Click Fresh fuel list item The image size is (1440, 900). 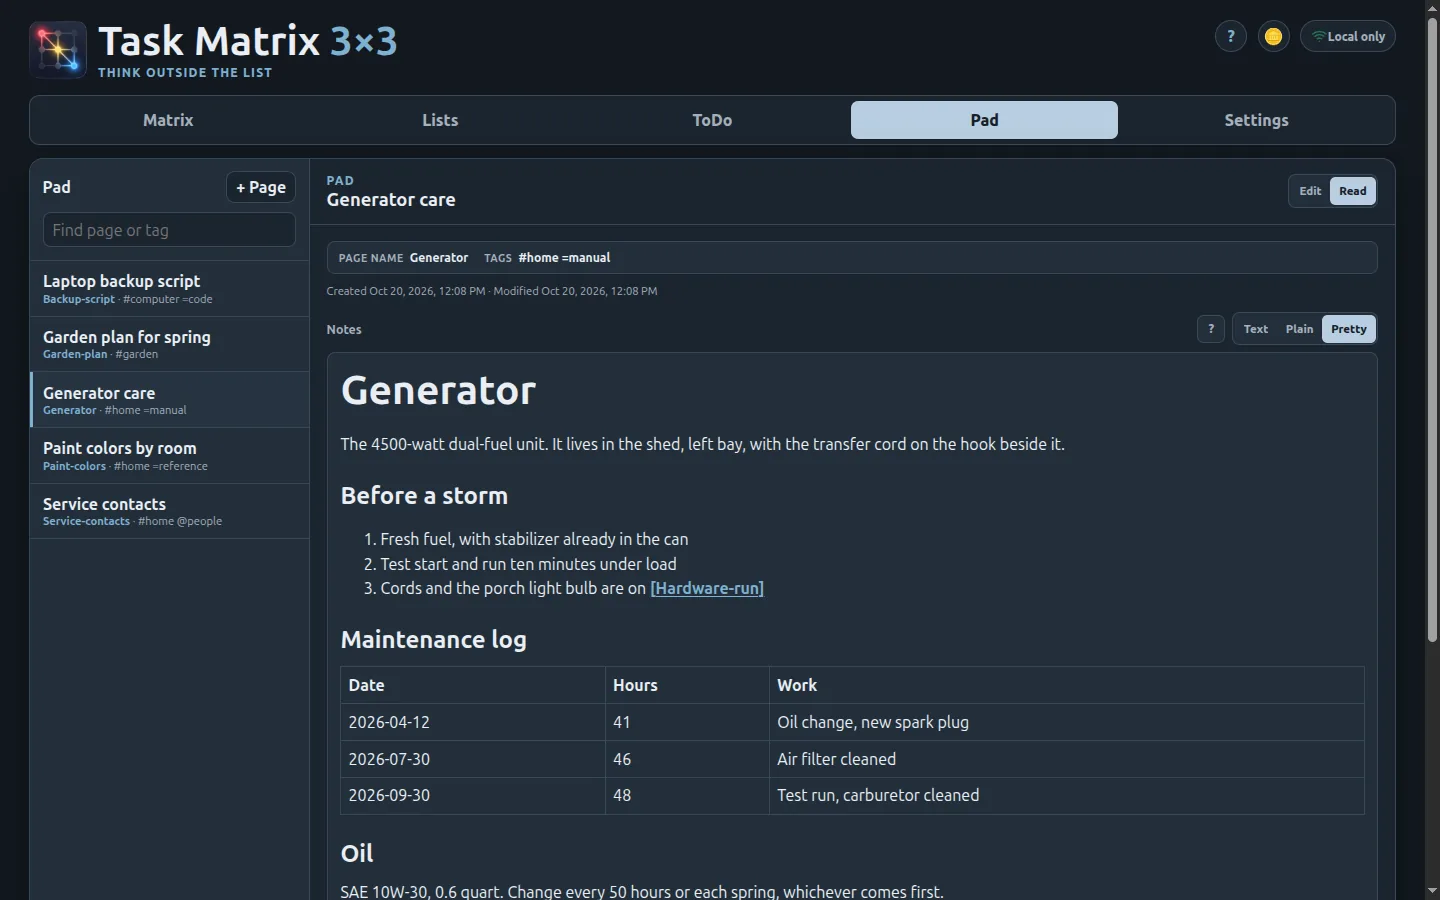click(534, 539)
